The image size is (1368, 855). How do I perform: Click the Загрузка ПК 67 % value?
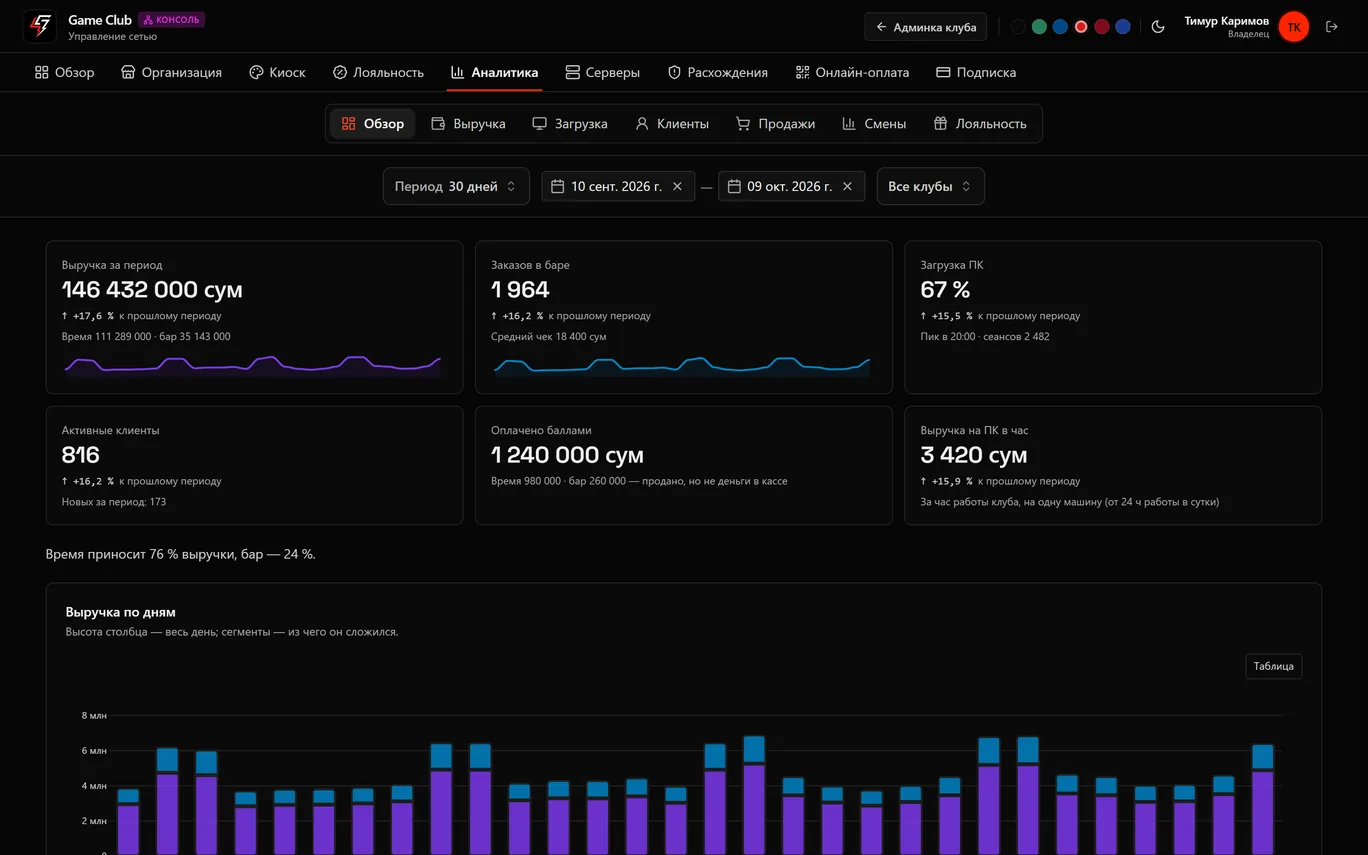tap(945, 290)
